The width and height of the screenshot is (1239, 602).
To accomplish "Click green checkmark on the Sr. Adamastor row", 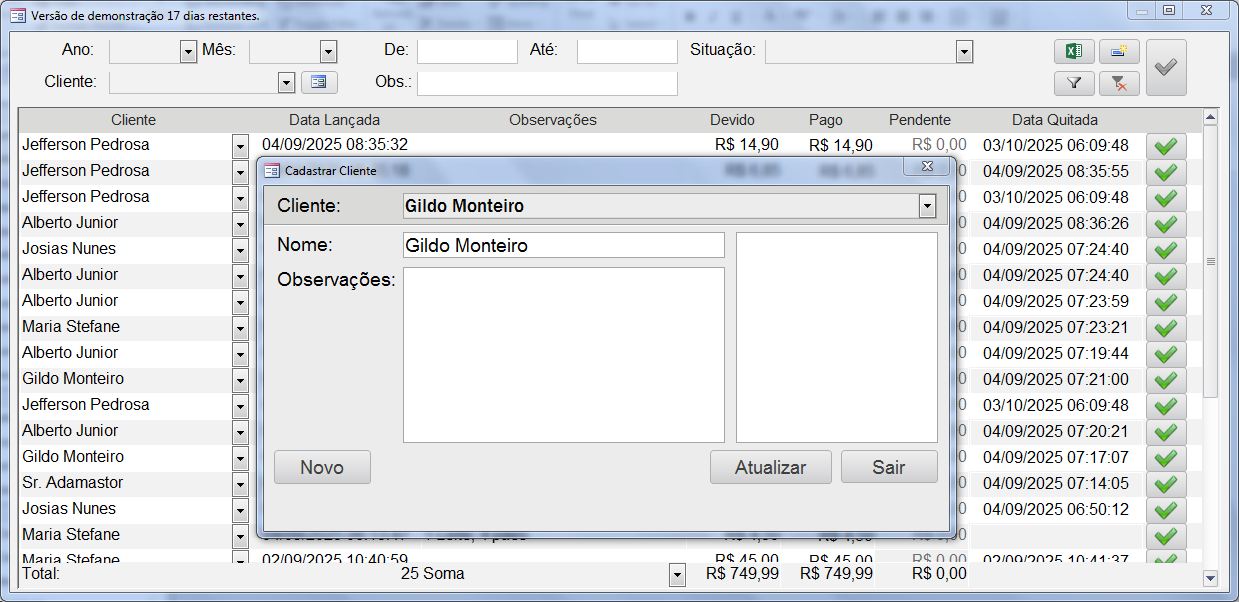I will 1165,484.
